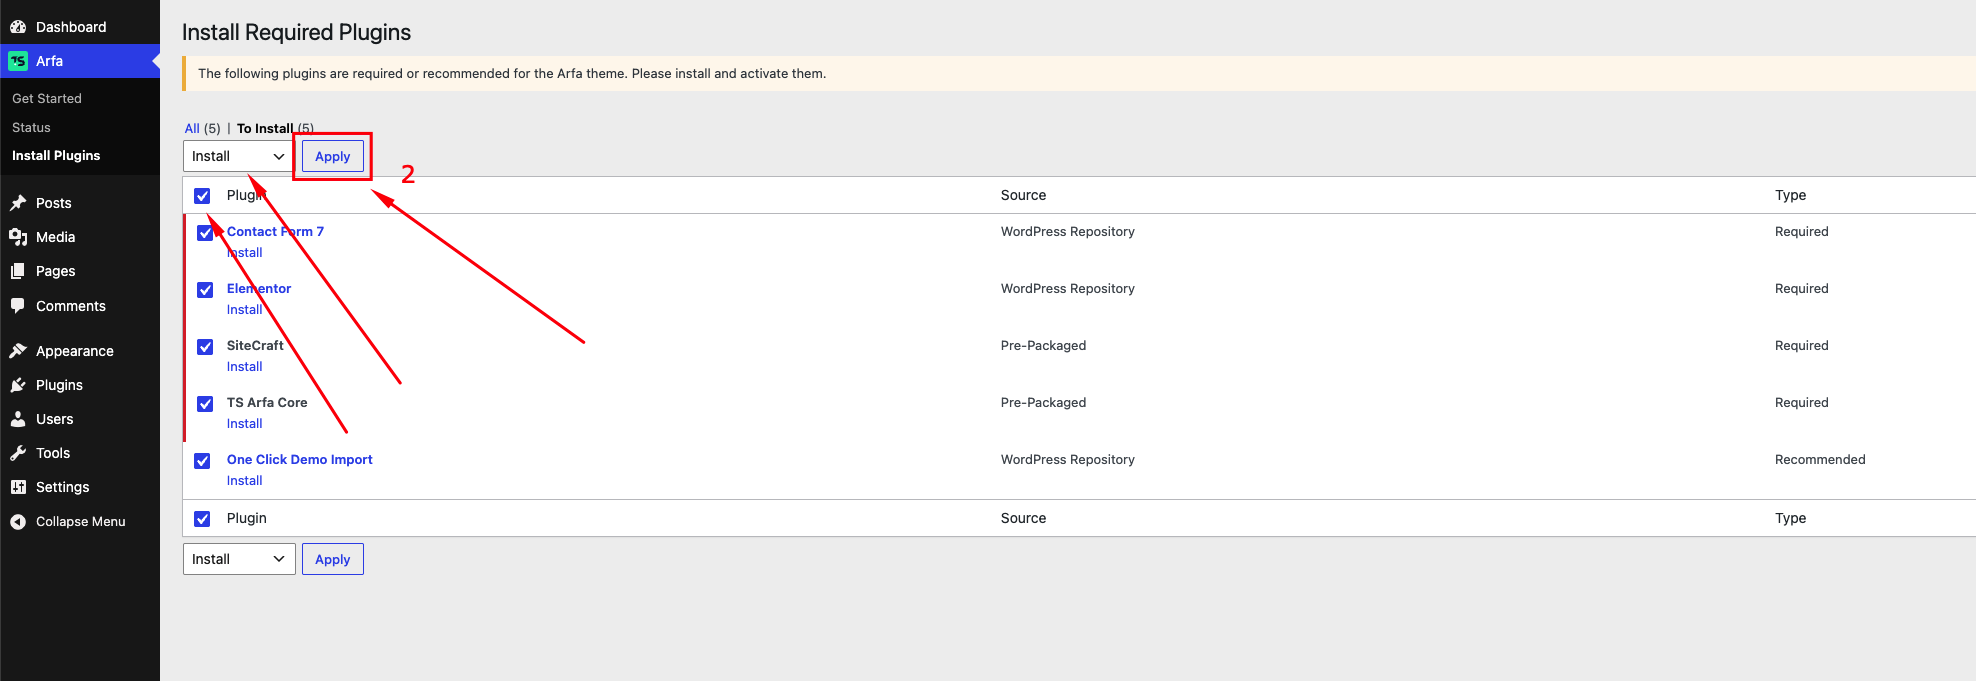Open the Status submenu item
This screenshot has width=1976, height=681.
(x=31, y=127)
